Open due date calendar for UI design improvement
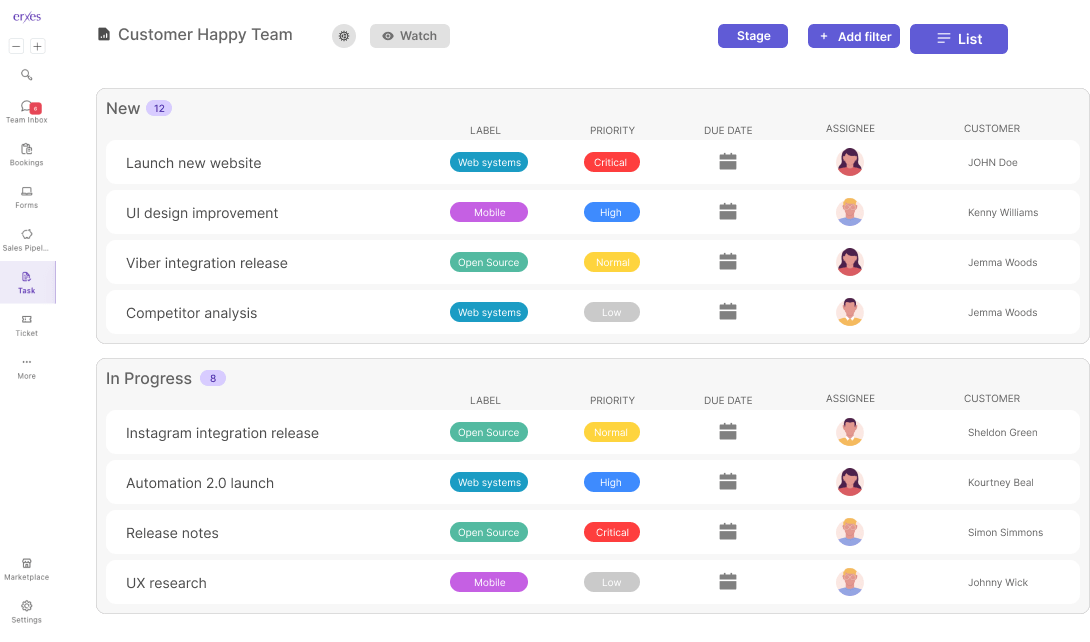 [x=728, y=212]
